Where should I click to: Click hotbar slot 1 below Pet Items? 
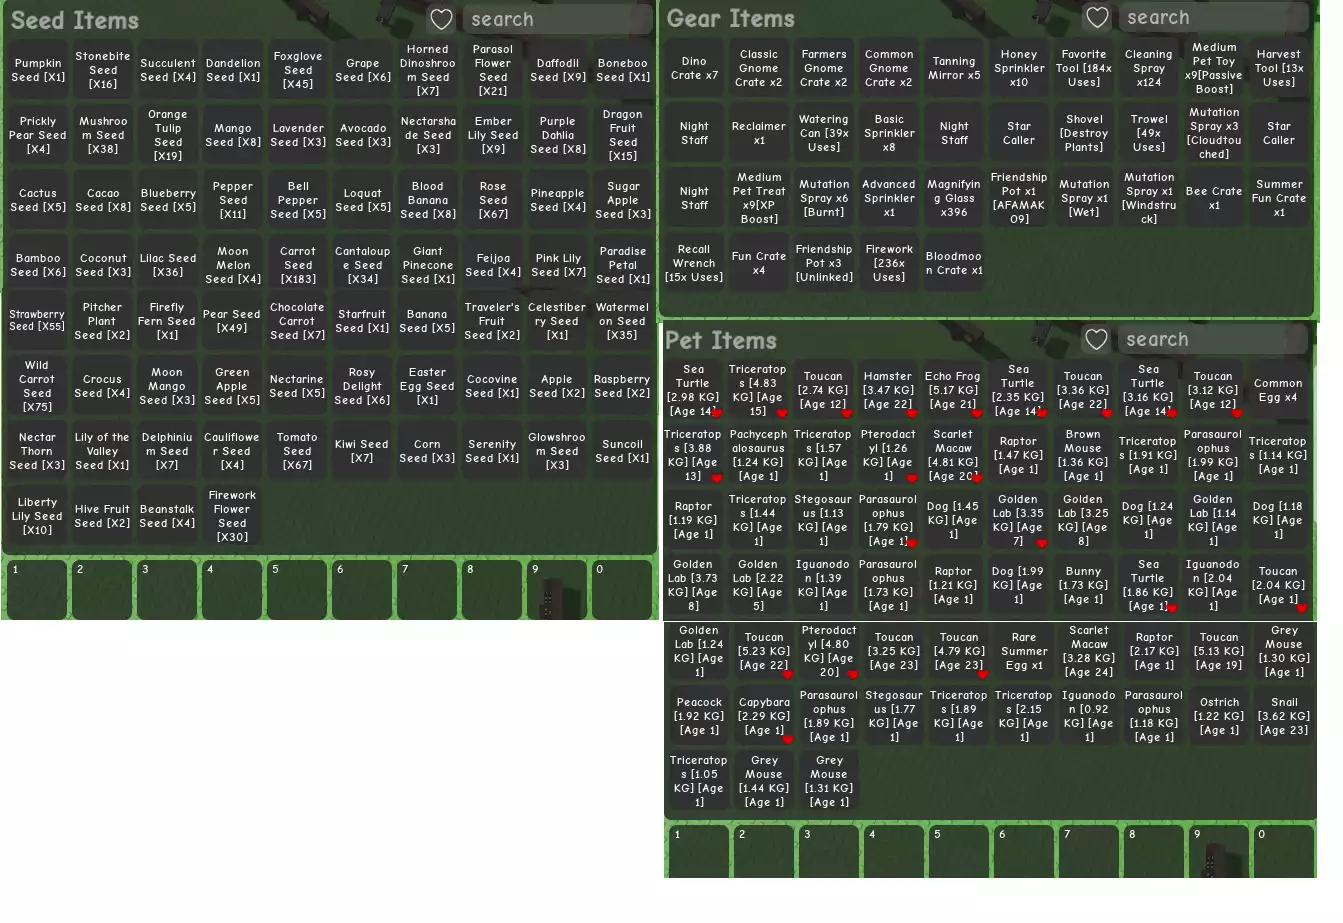click(698, 852)
